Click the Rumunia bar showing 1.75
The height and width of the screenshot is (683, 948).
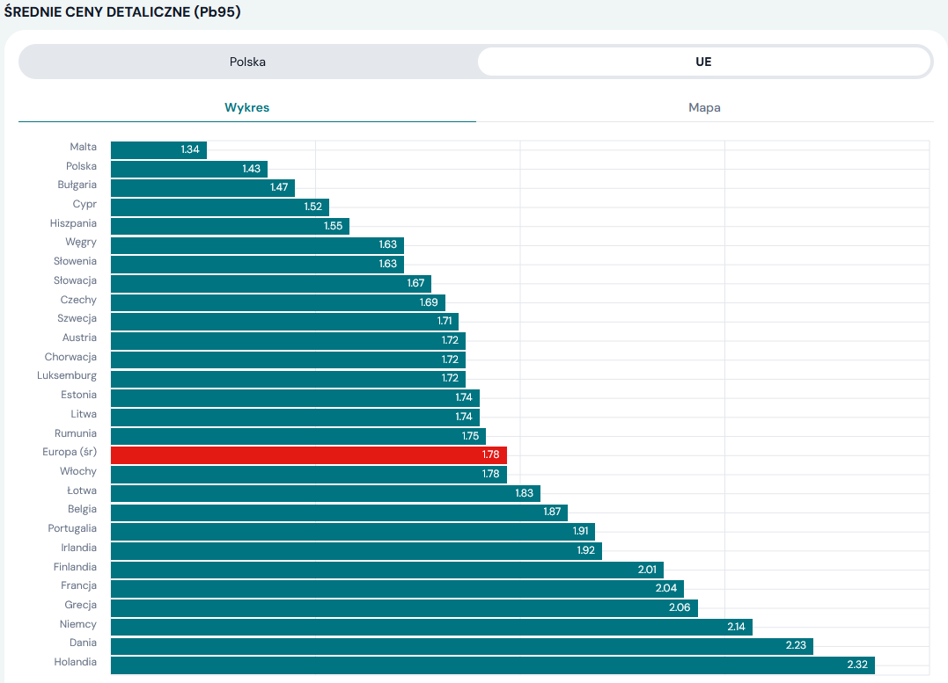click(x=299, y=436)
